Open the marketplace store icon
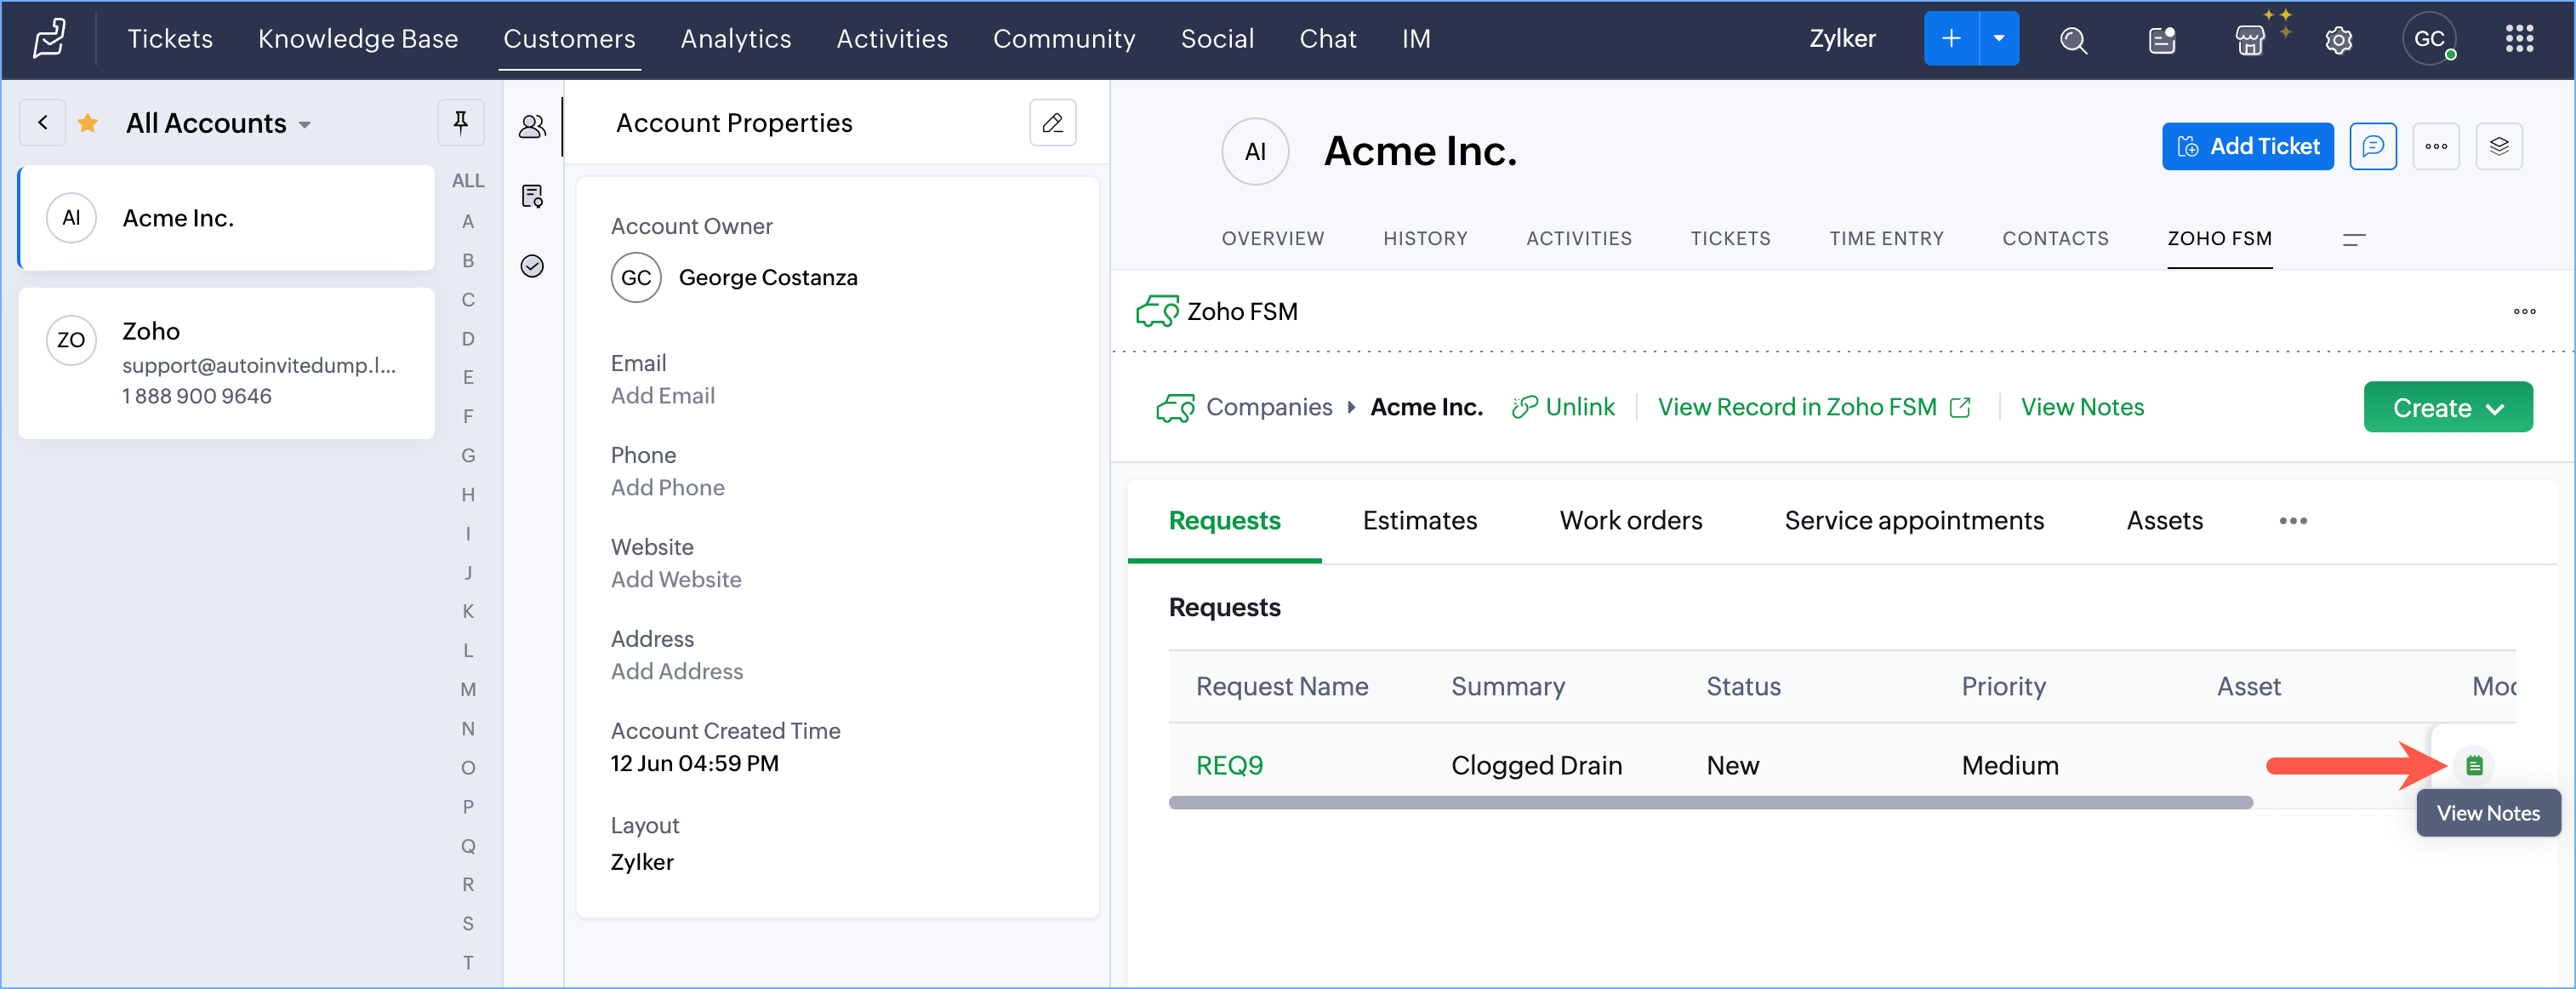 click(2249, 40)
